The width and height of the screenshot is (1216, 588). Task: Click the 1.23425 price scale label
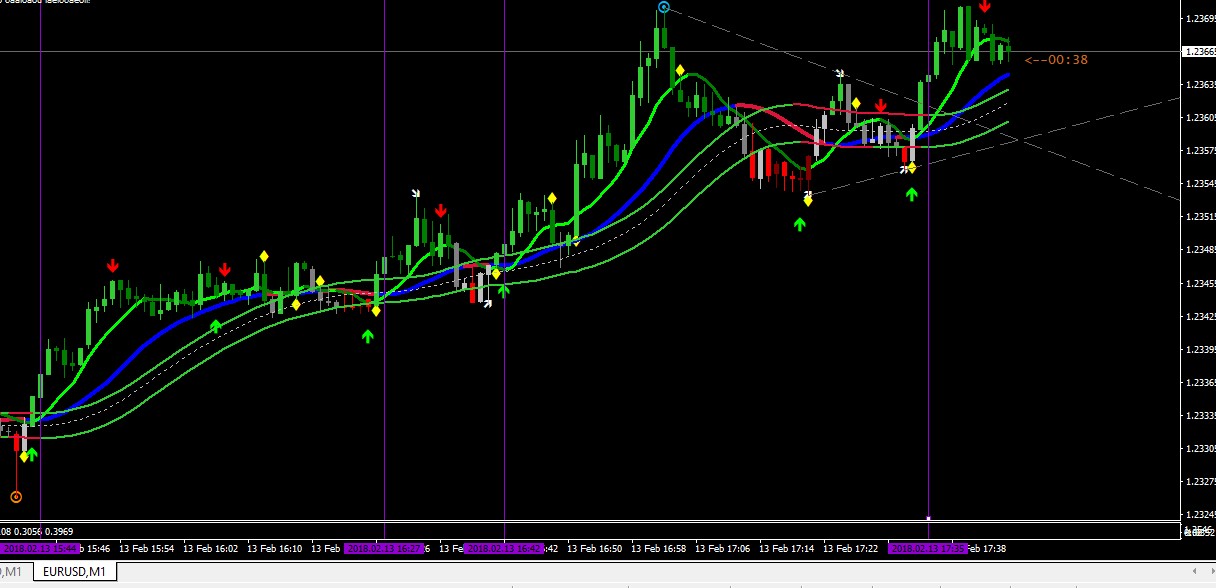(x=1199, y=316)
